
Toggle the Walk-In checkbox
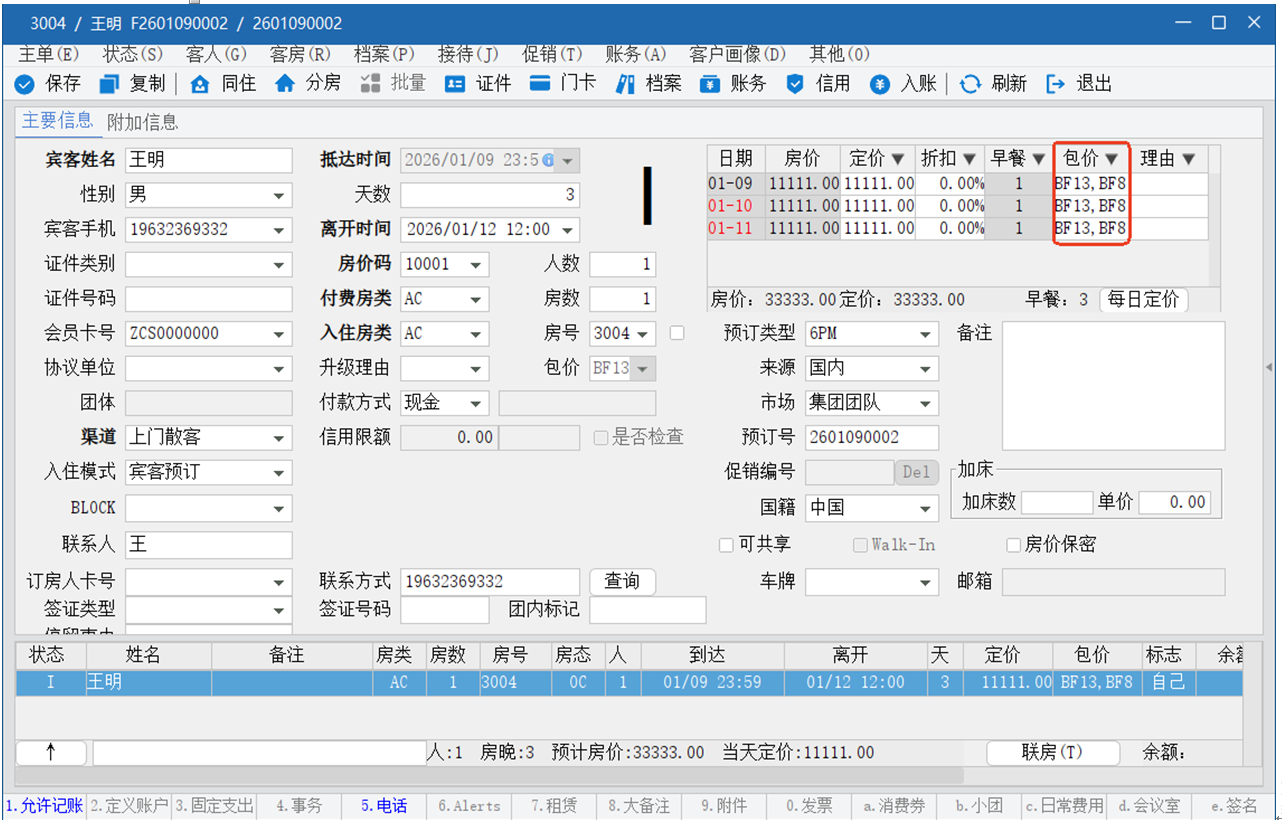pos(860,545)
